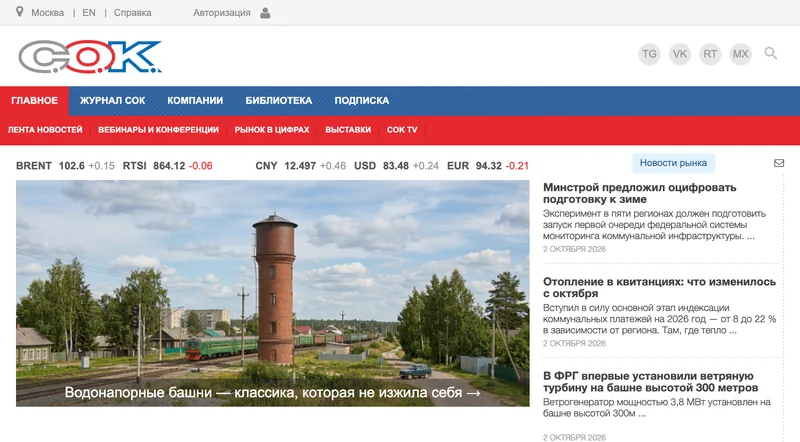
Task: Open headline 'Отопление в квитанциях: что изменилось'
Action: point(659,287)
